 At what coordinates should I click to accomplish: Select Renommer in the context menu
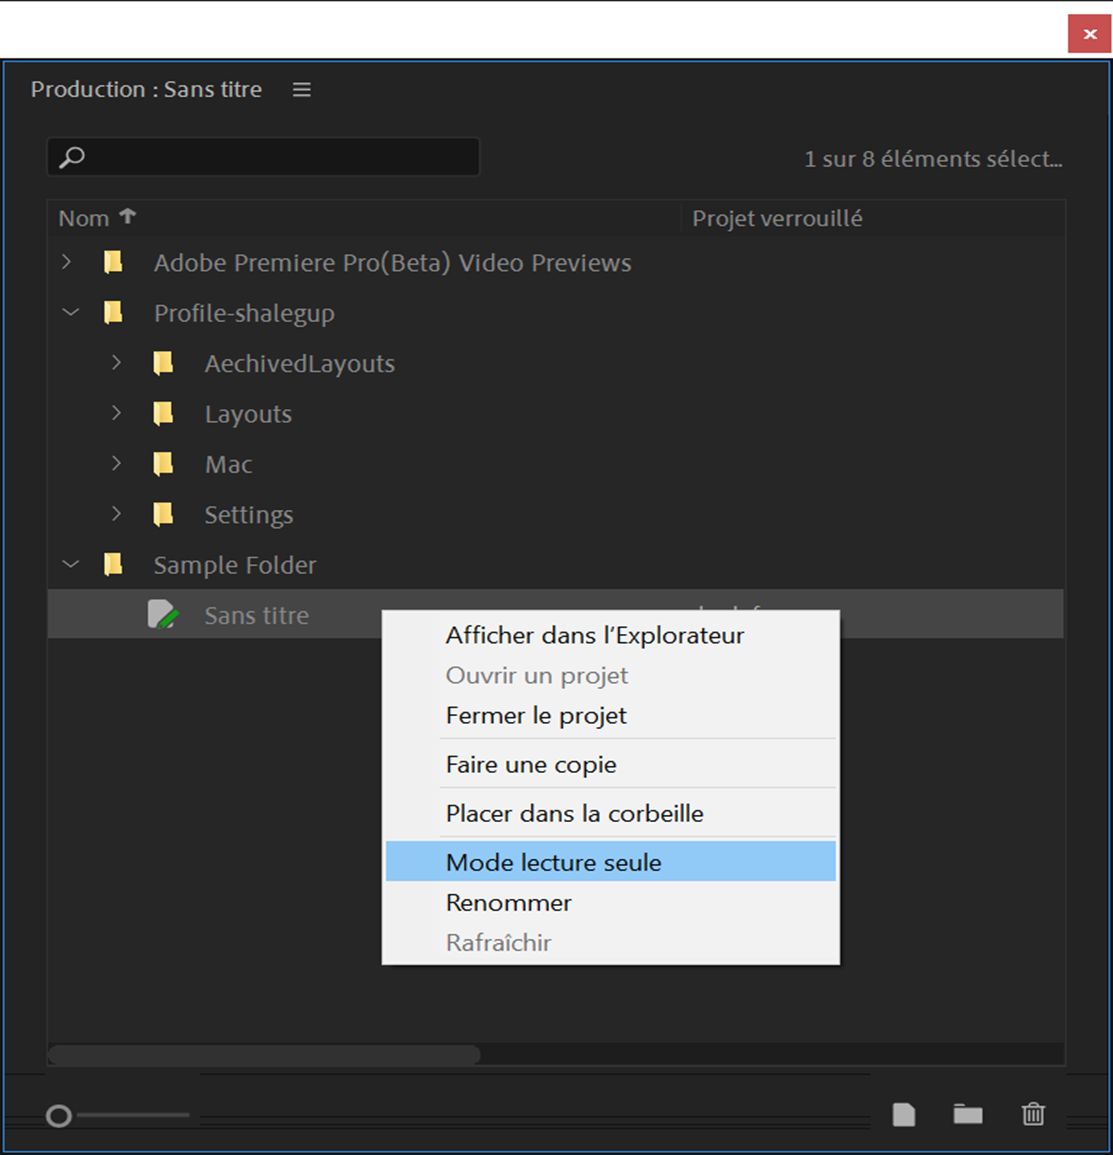point(508,903)
